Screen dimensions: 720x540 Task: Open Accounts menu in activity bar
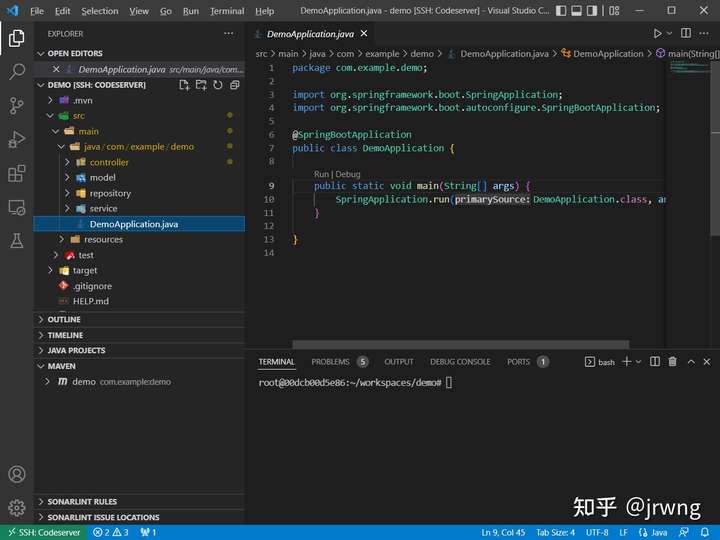point(17,474)
